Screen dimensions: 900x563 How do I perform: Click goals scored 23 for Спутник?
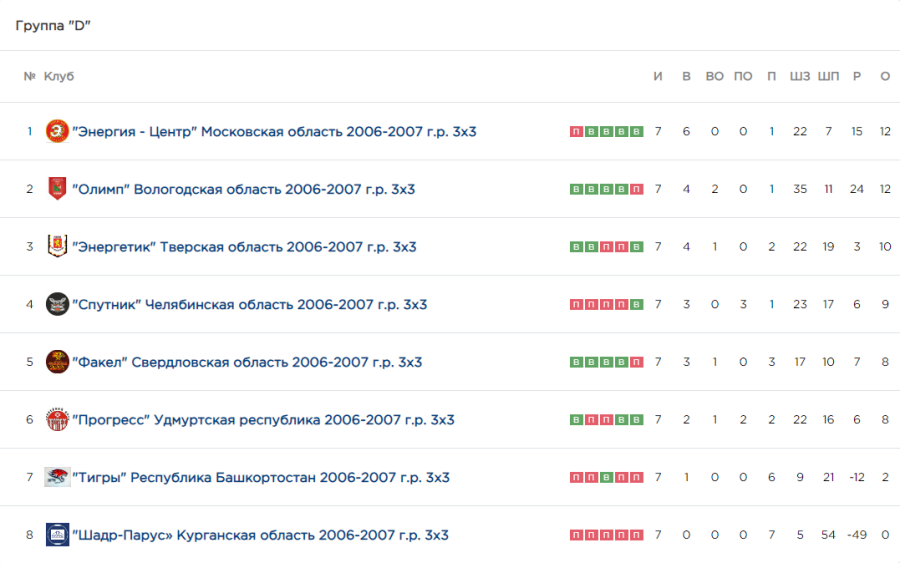click(x=800, y=304)
